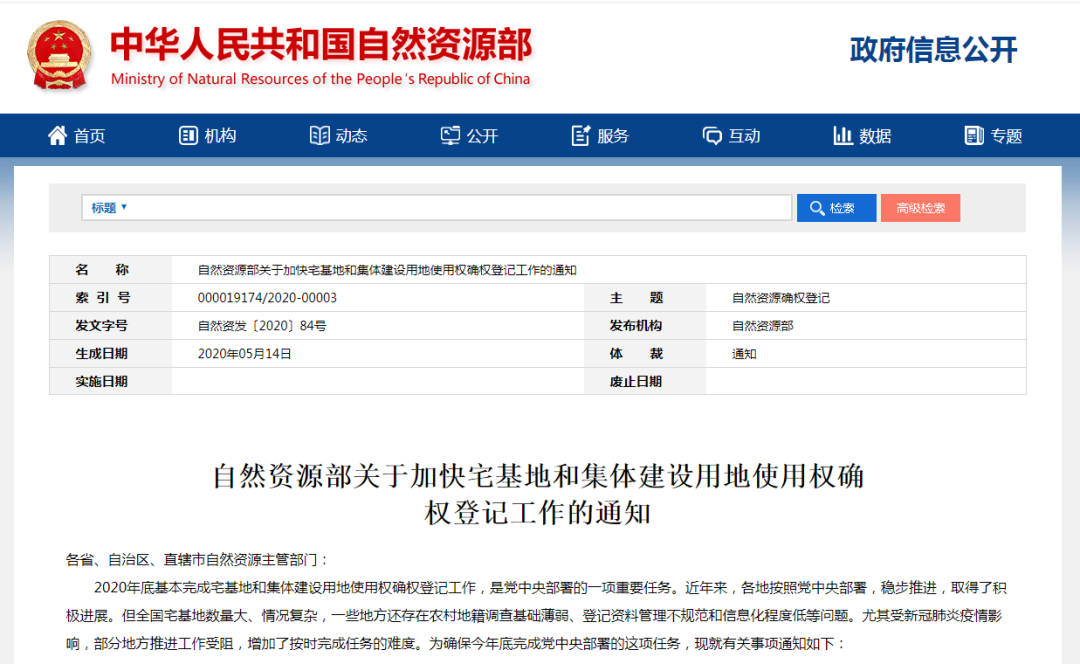Click the paragraph beginning 2020年底基本完成
Image resolution: width=1080 pixels, height=664 pixels.
[537, 615]
